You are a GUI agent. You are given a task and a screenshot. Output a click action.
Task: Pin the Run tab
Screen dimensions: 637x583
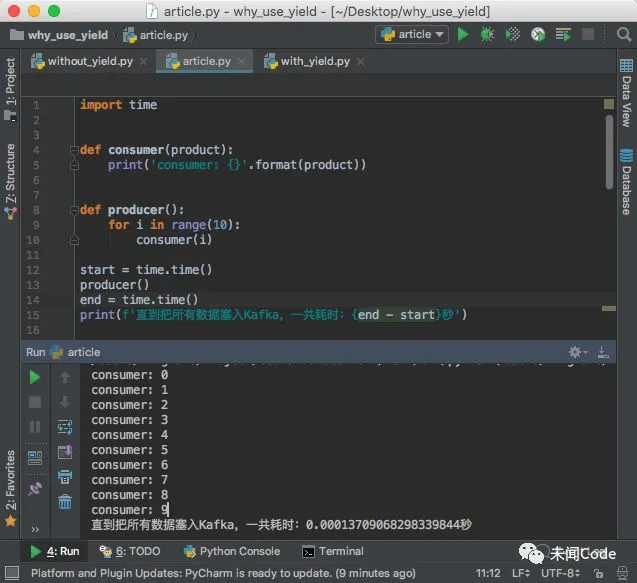[x=35, y=489]
